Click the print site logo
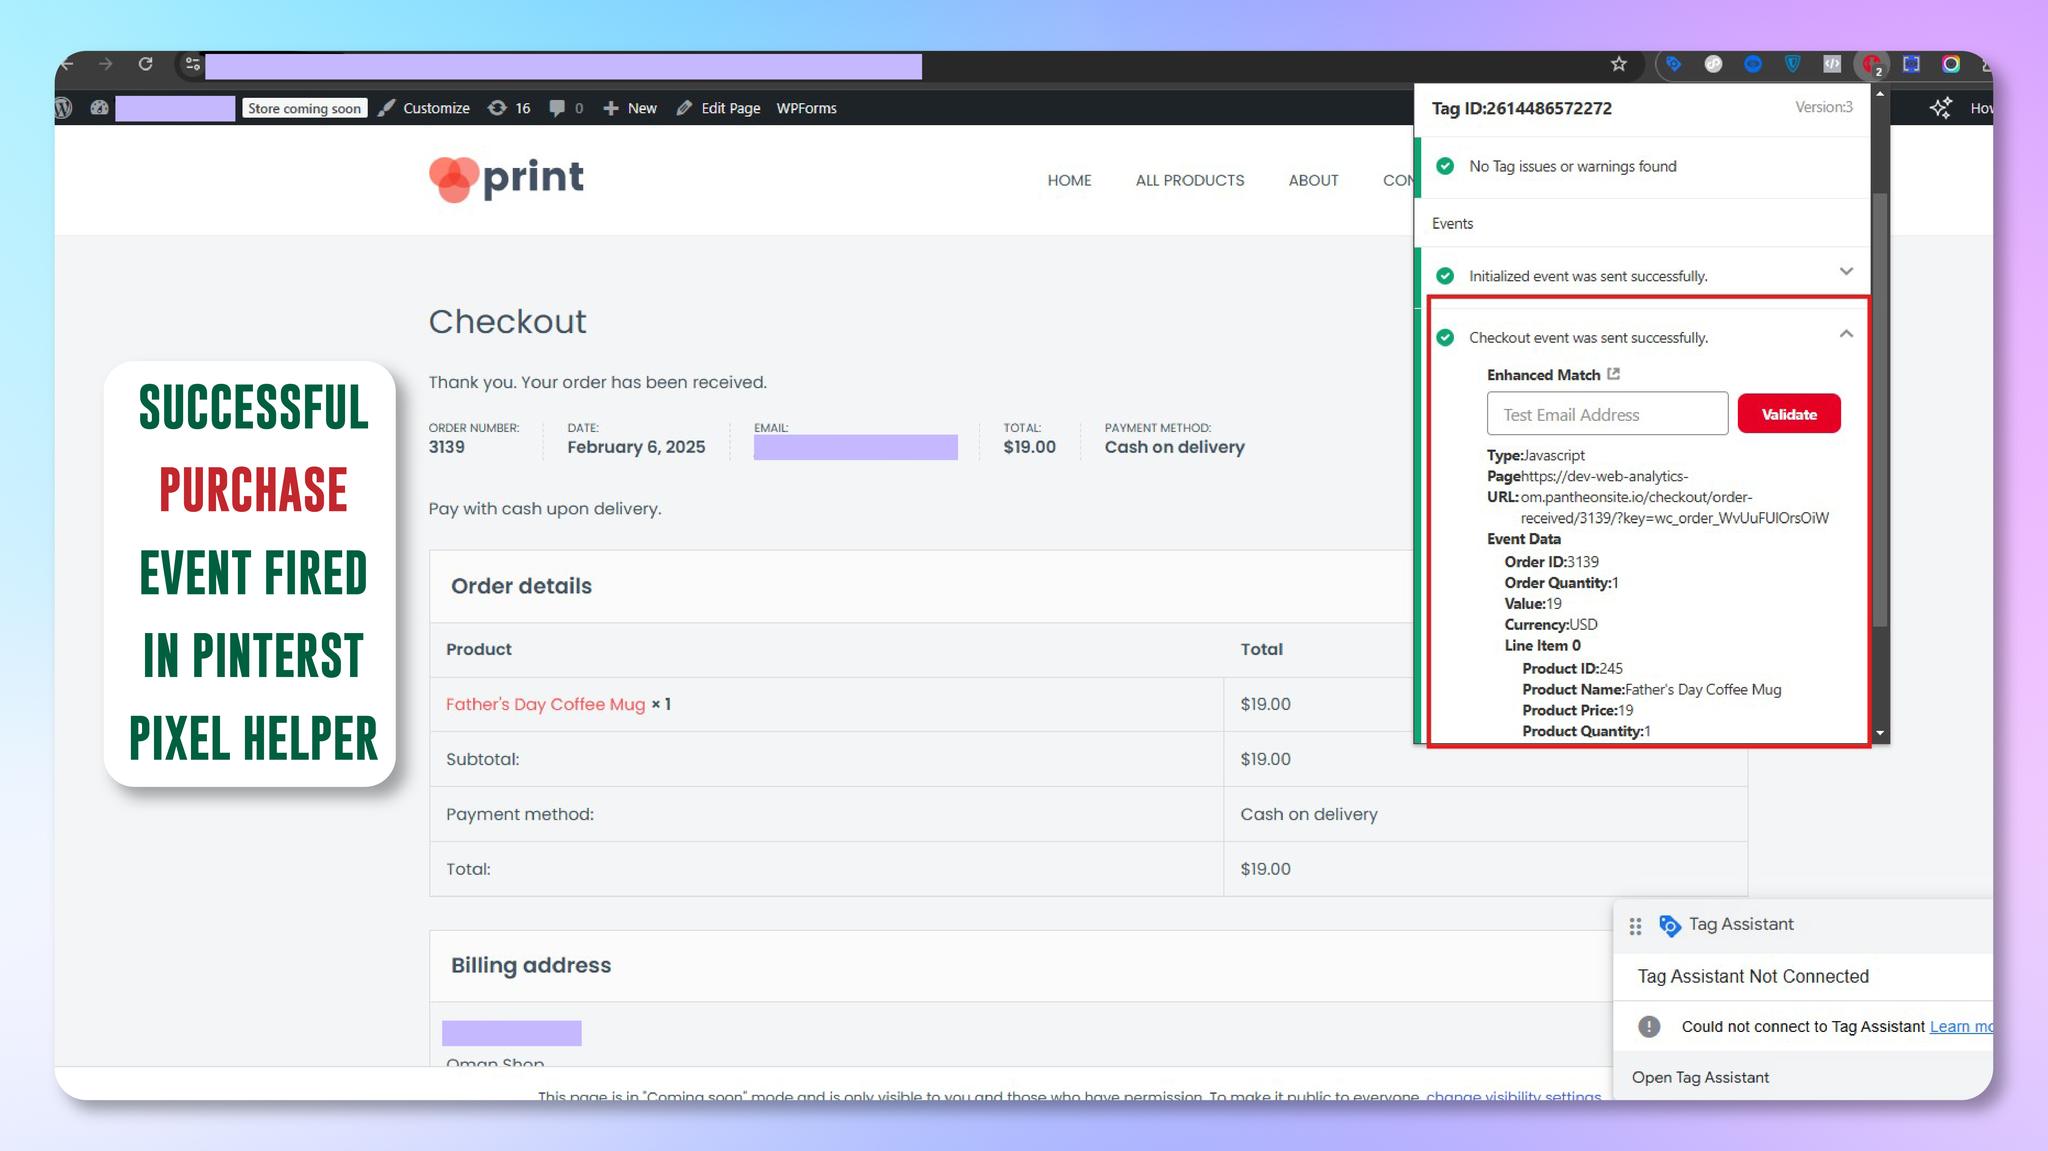 coord(506,179)
